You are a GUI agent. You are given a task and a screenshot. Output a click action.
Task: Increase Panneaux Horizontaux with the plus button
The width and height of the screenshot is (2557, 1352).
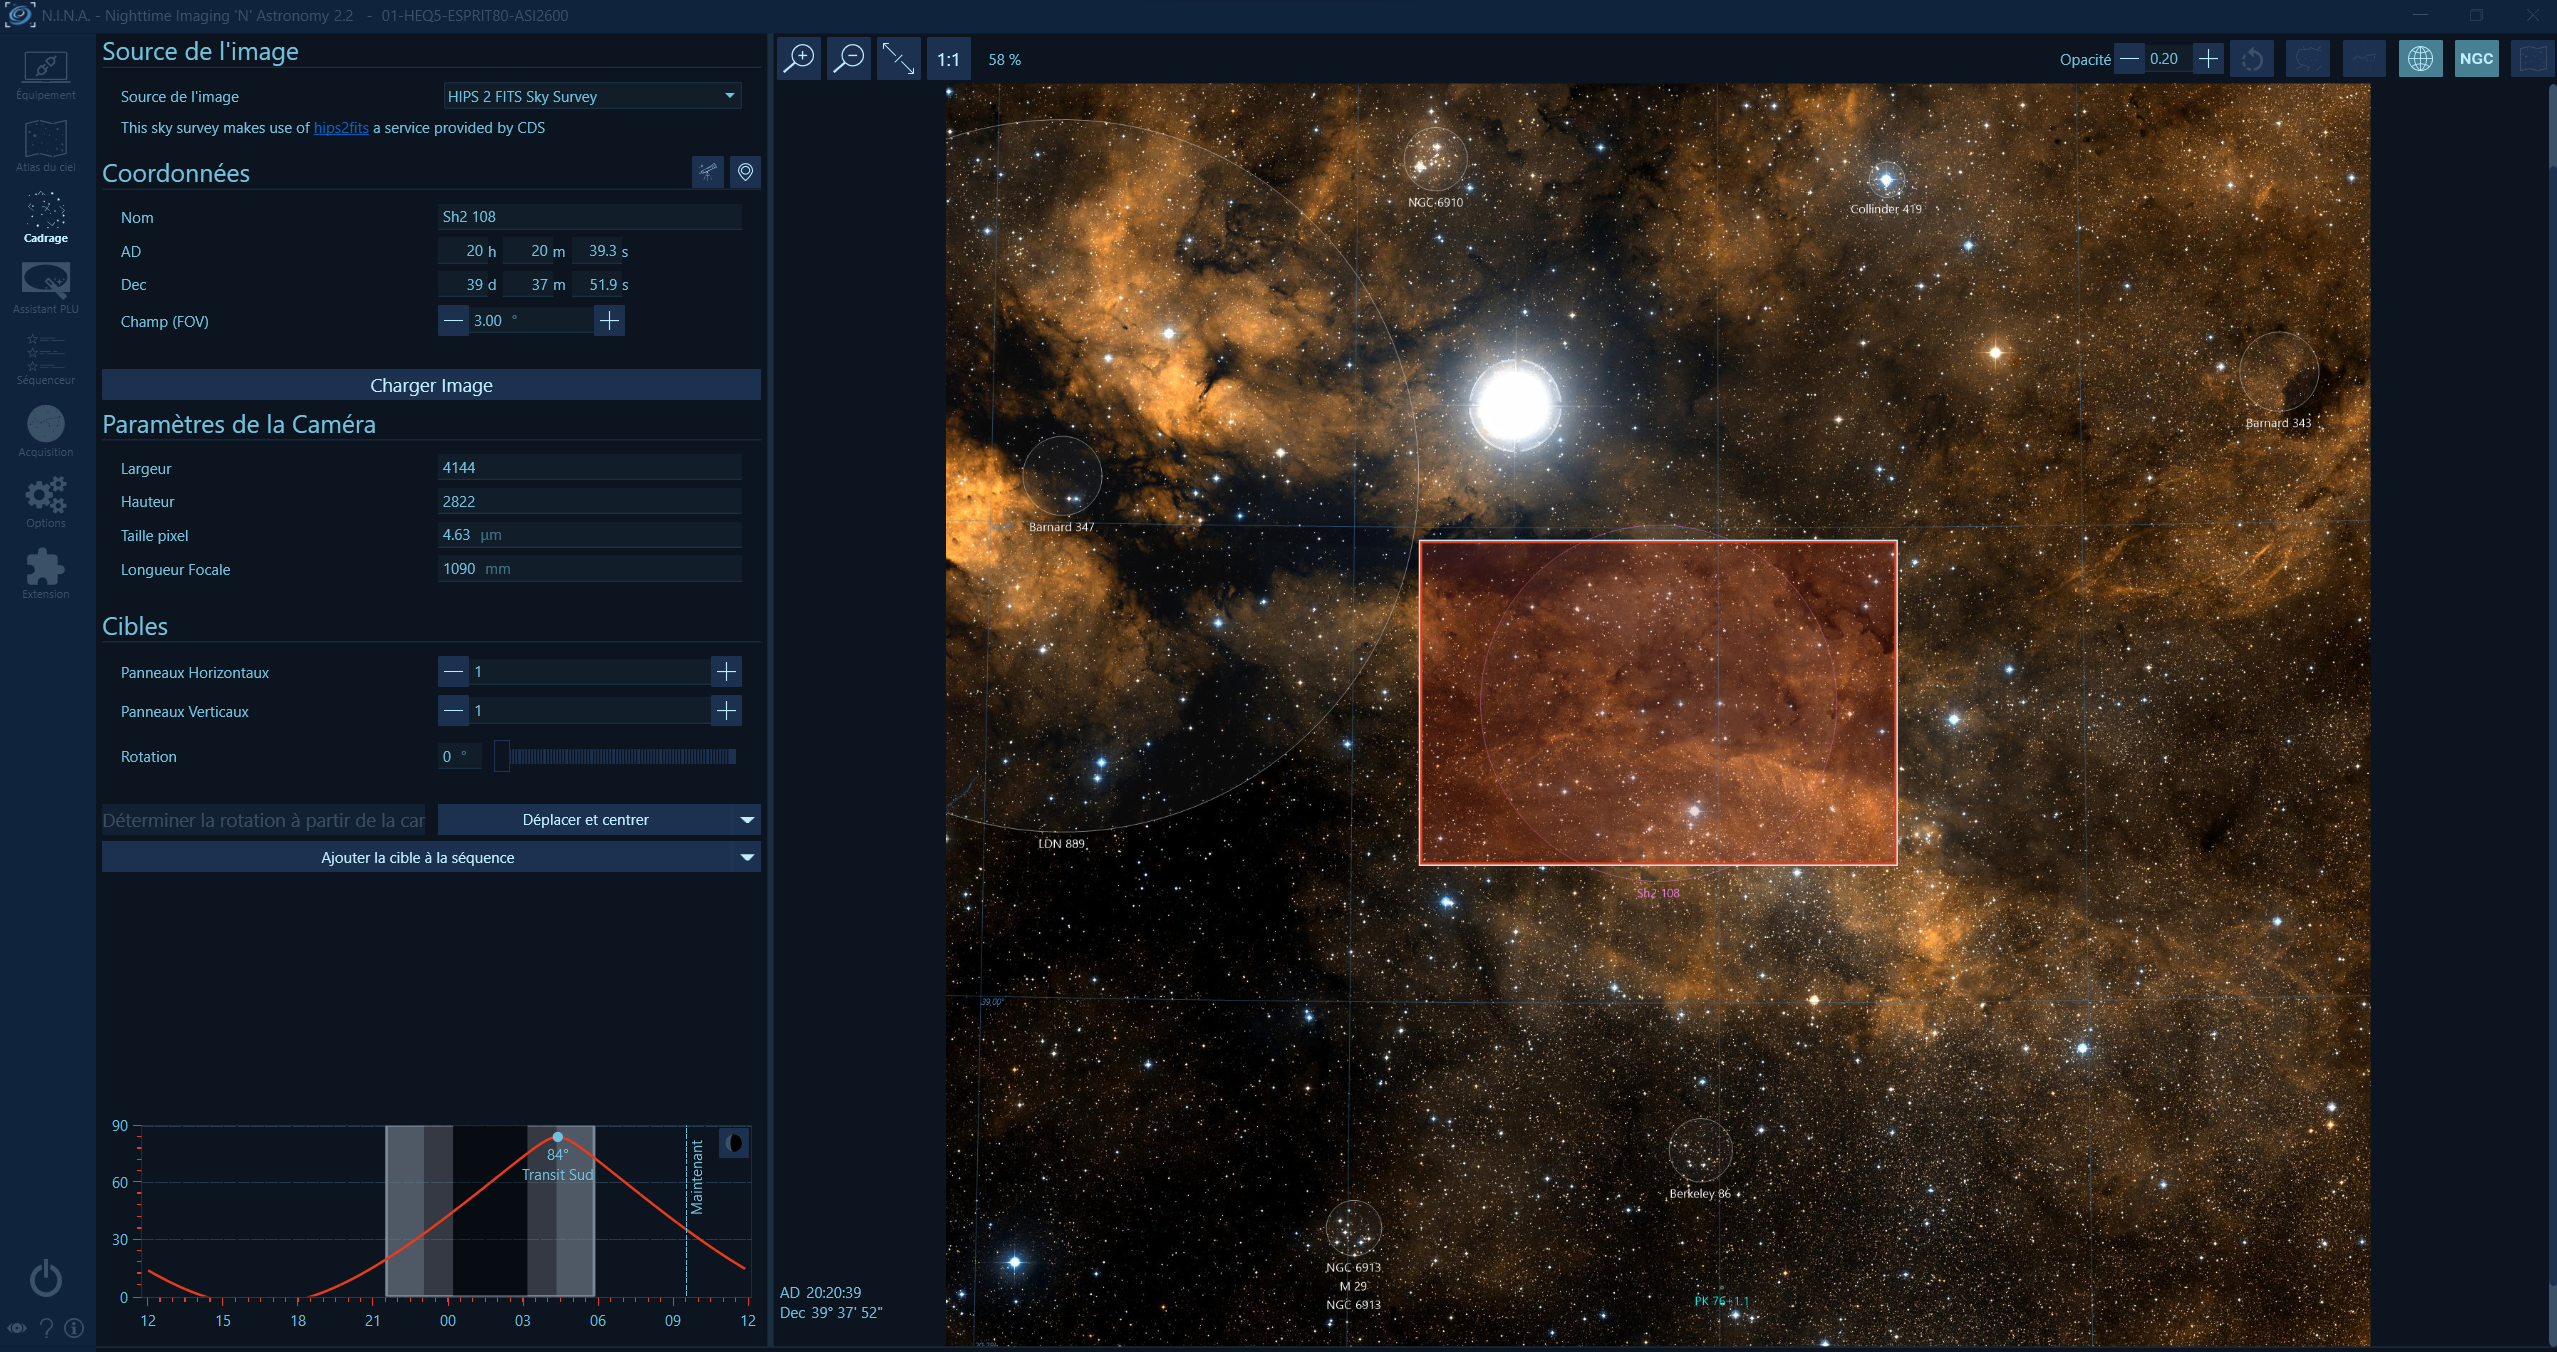click(x=726, y=672)
